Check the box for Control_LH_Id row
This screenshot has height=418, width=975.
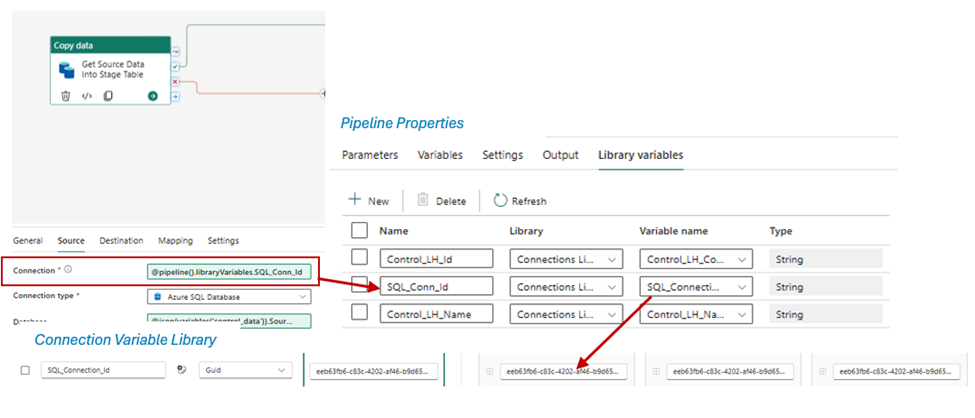tap(360, 259)
